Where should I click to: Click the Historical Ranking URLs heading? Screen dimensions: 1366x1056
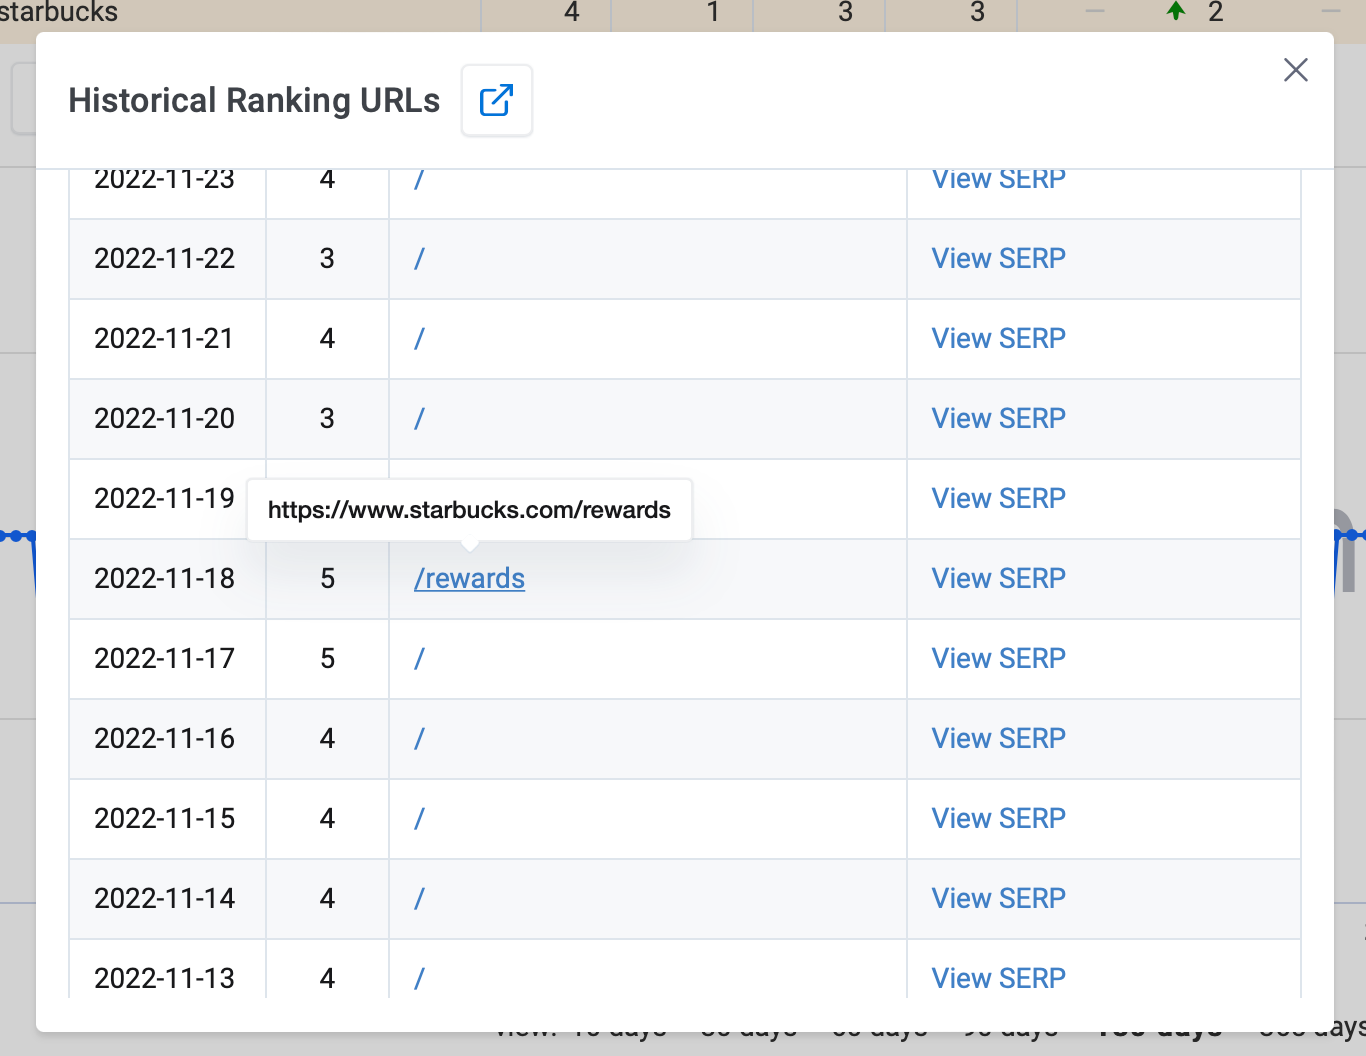[254, 100]
